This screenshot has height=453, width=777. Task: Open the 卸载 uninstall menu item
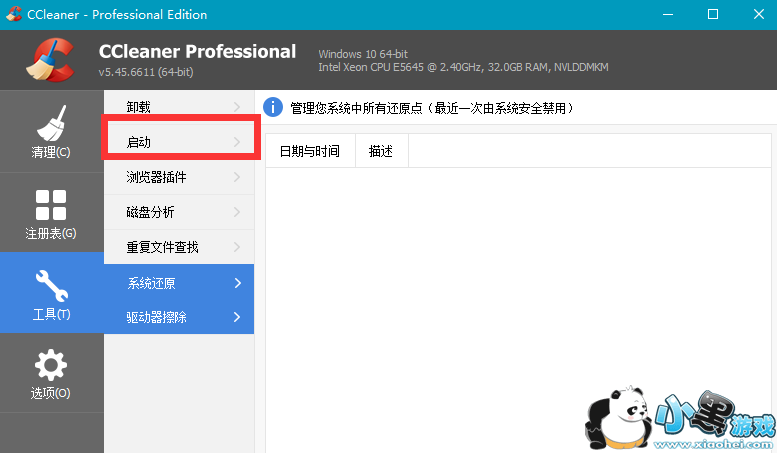179,107
